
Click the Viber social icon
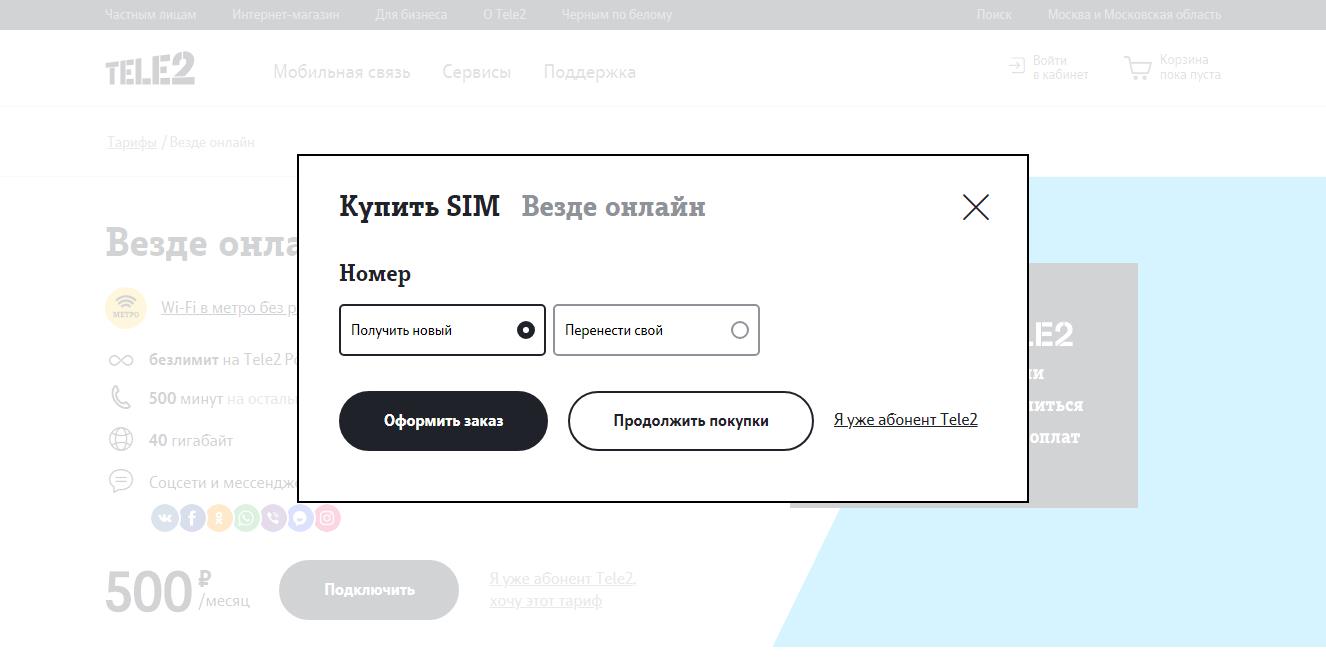[273, 518]
